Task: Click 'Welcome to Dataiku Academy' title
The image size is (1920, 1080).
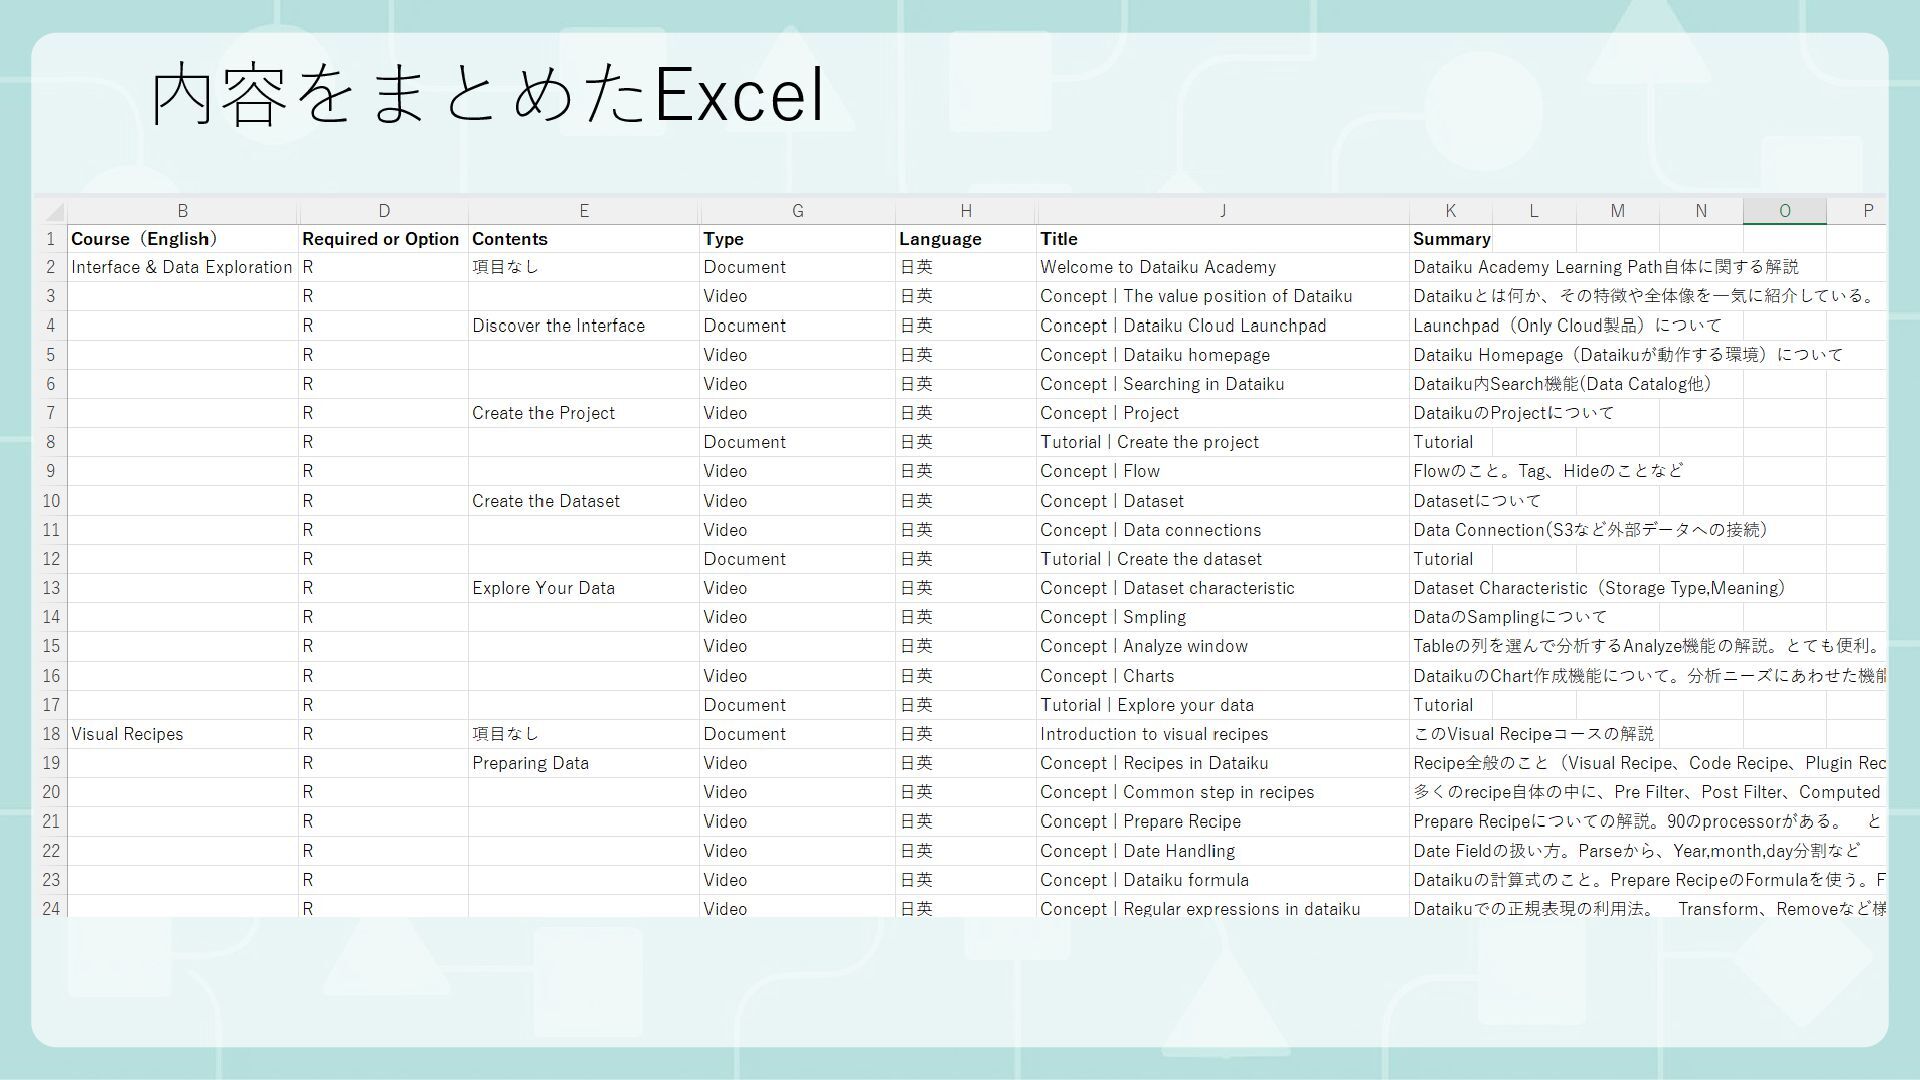Action: pos(1223,267)
